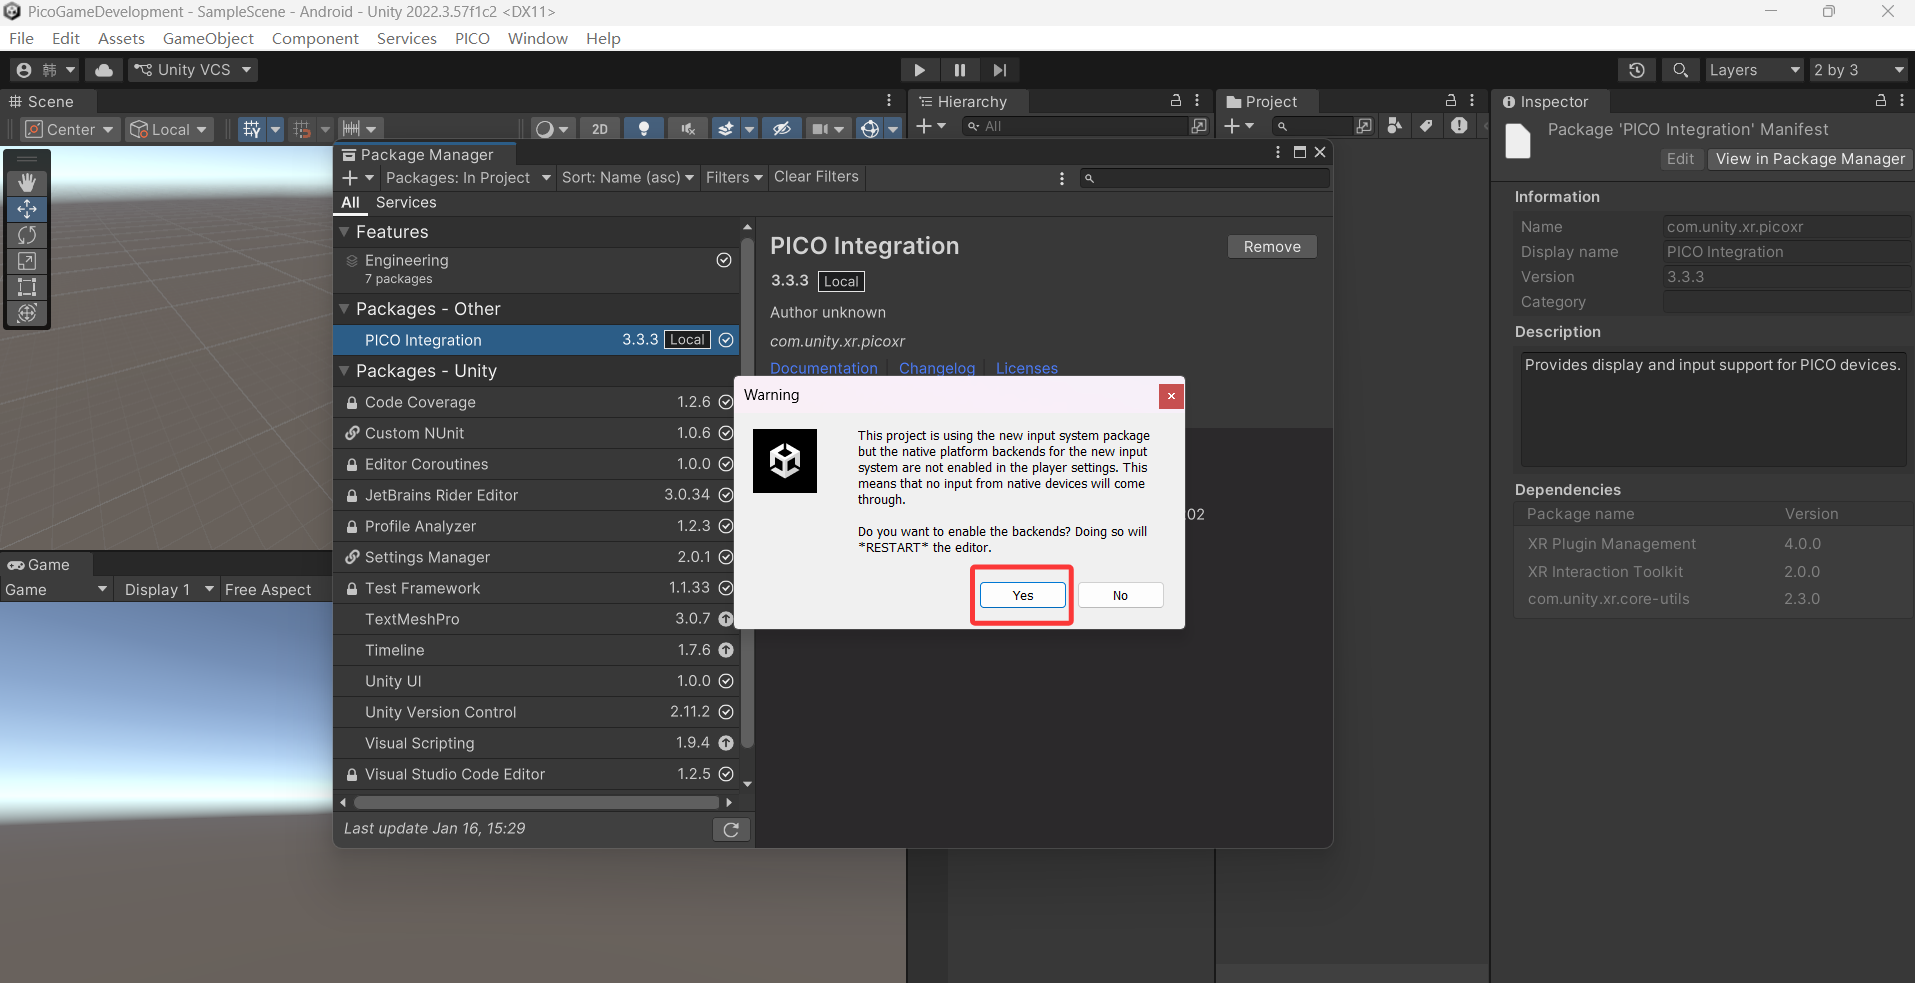This screenshot has height=983, width=1915.
Task: Open 'Packages: In Project' dropdown
Action: pos(468,177)
